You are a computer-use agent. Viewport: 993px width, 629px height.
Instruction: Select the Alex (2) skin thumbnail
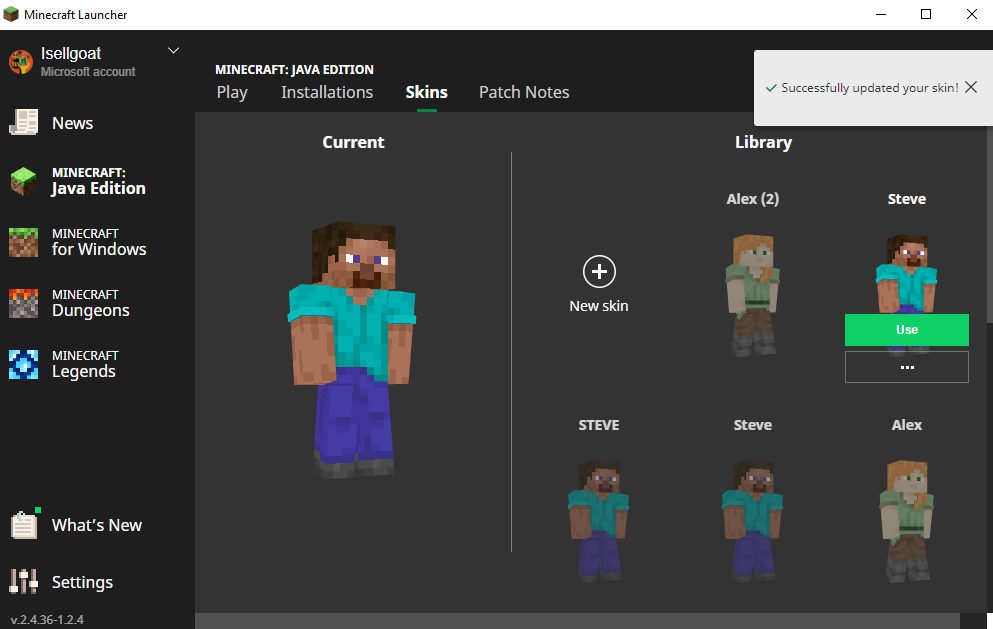pos(752,294)
